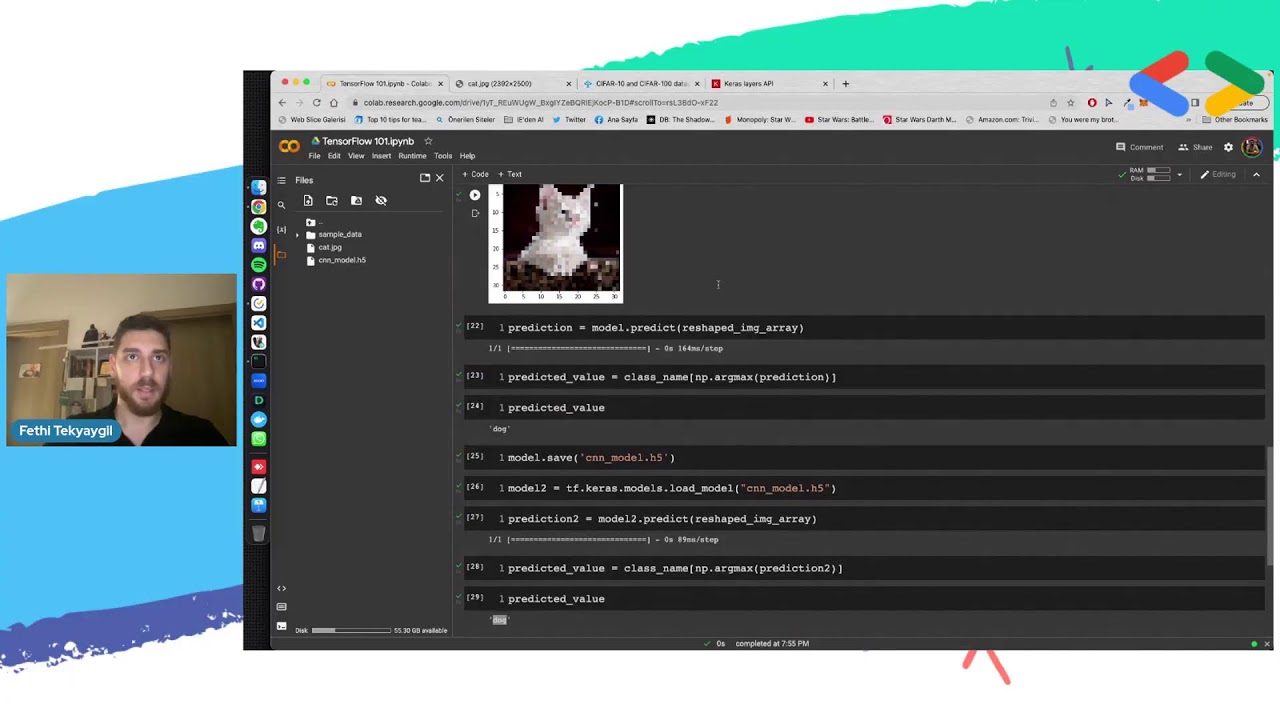This screenshot has height=720, width=1280.
Task: Select the Files folder sidebar icon
Action: coord(281,255)
